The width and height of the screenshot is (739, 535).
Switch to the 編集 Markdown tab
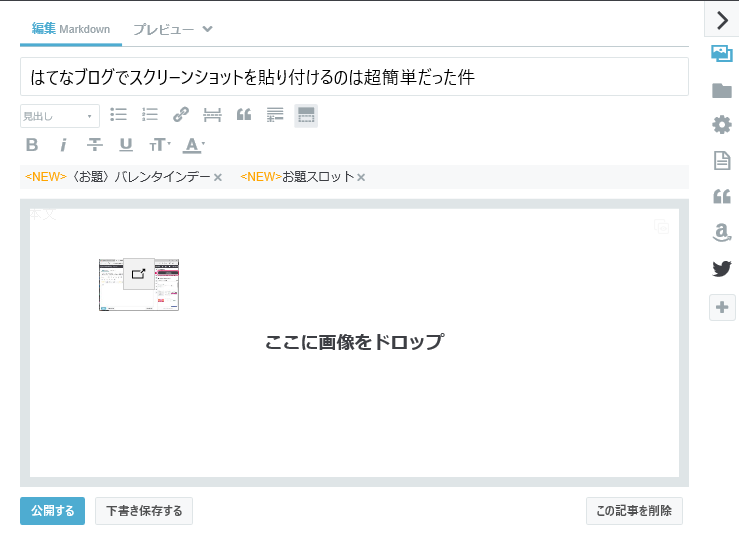click(x=71, y=29)
